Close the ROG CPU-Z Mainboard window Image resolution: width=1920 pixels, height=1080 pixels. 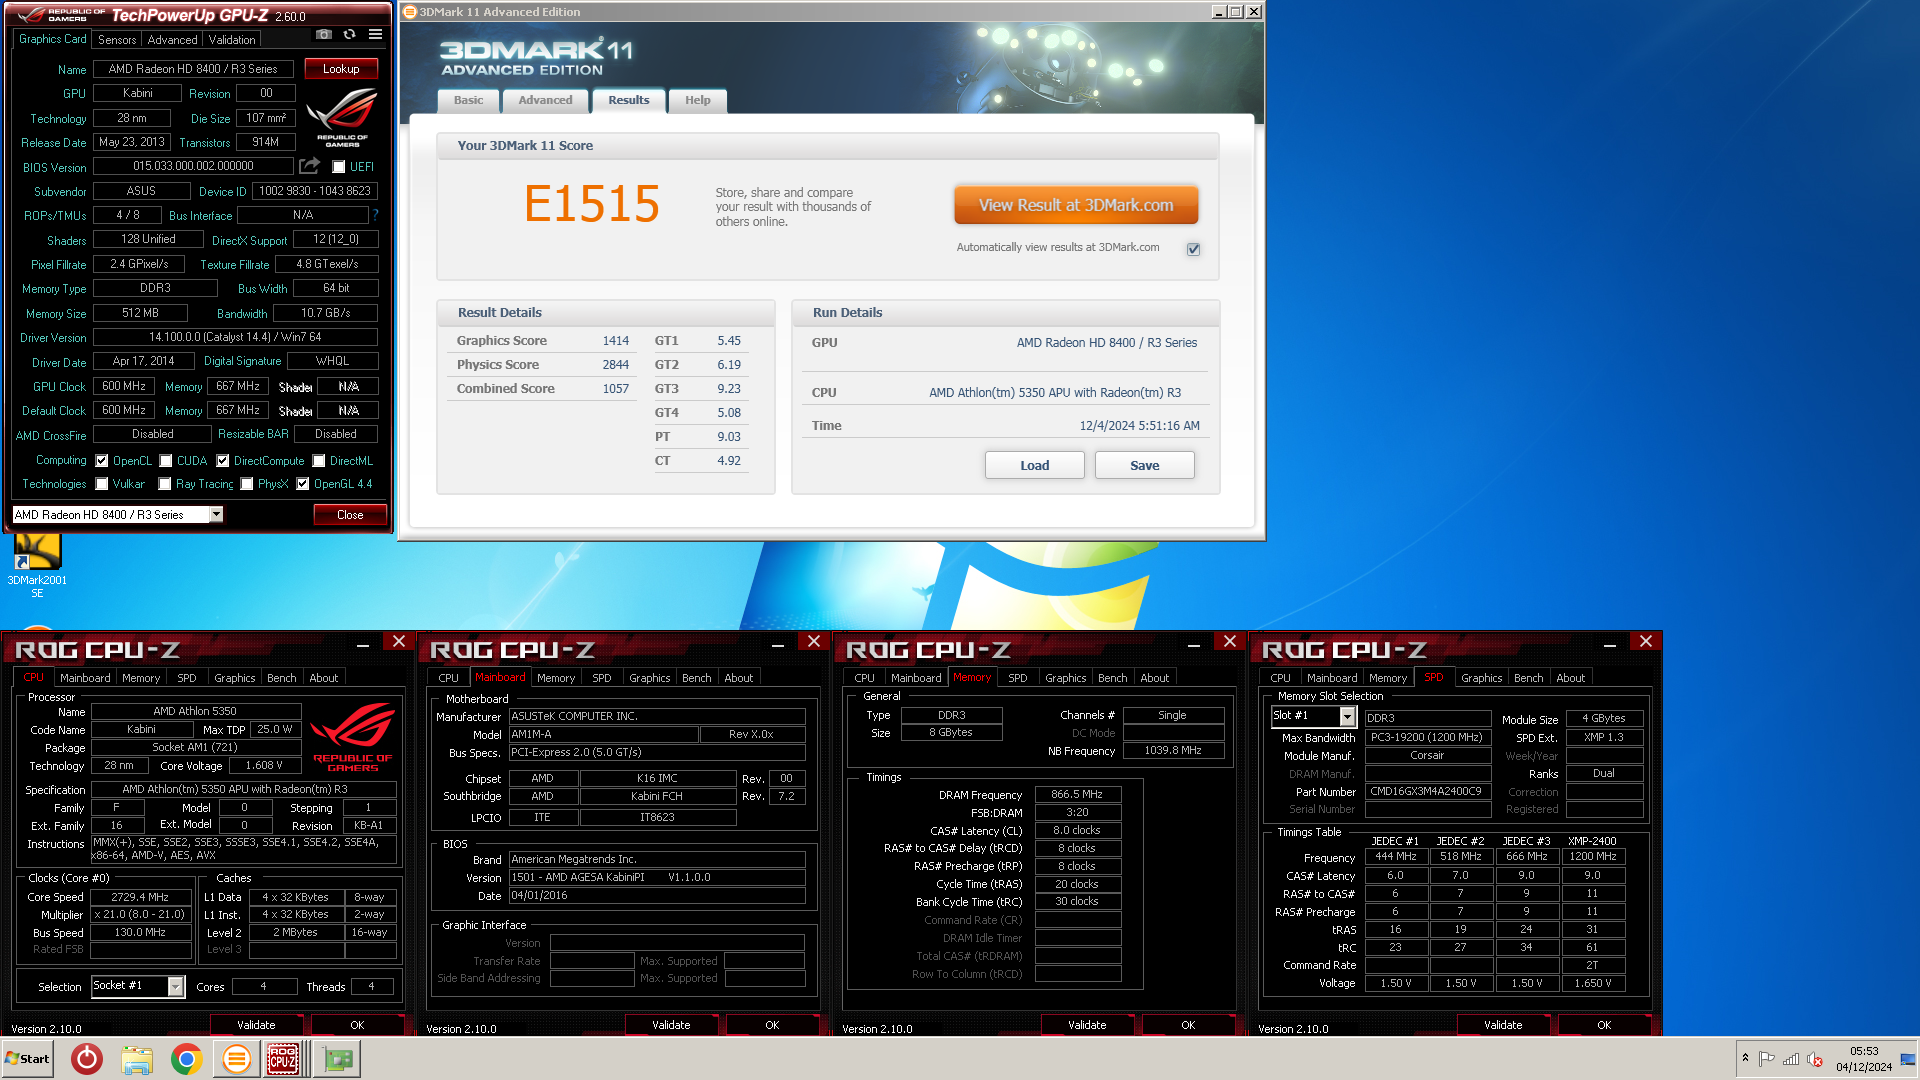click(814, 641)
